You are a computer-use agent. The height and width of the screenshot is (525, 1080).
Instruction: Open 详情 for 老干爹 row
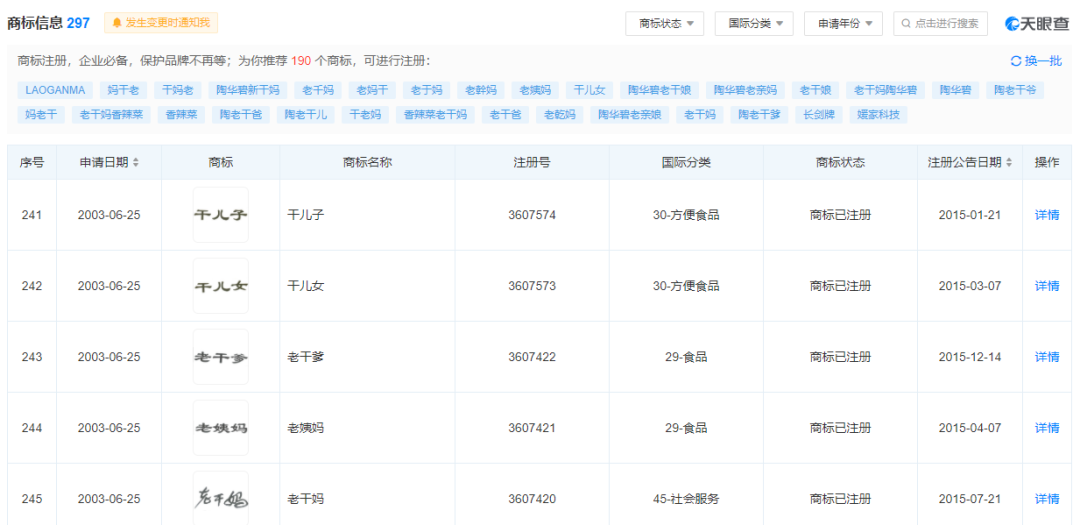coord(1047,357)
